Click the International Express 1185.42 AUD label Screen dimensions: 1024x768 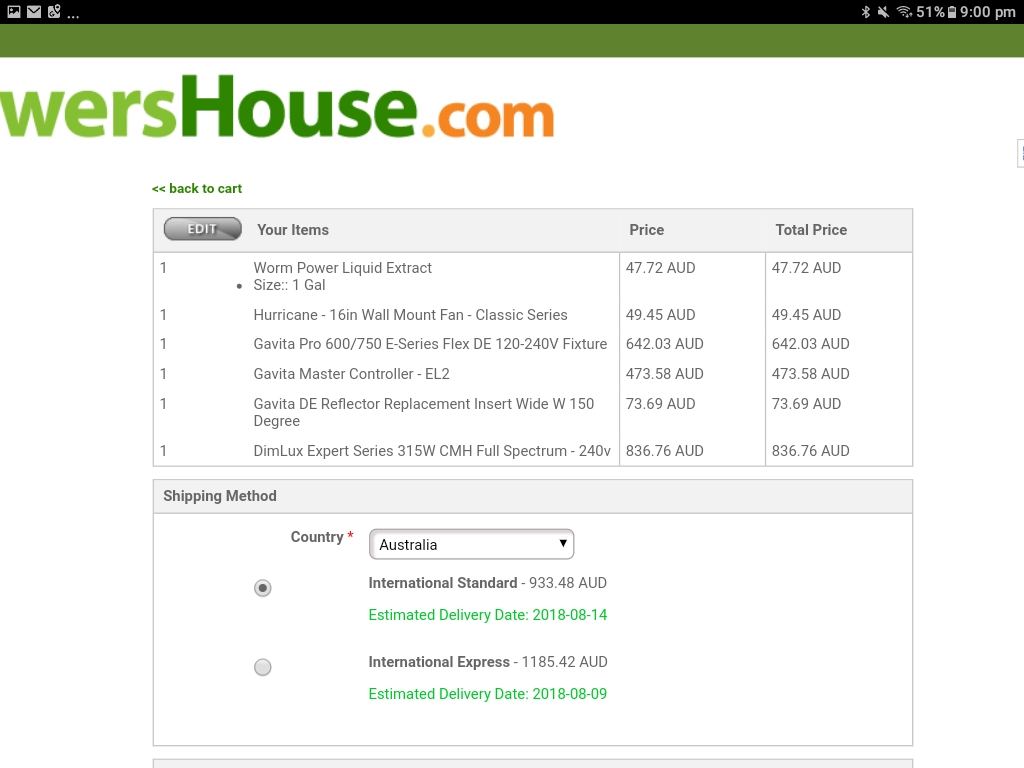point(488,662)
